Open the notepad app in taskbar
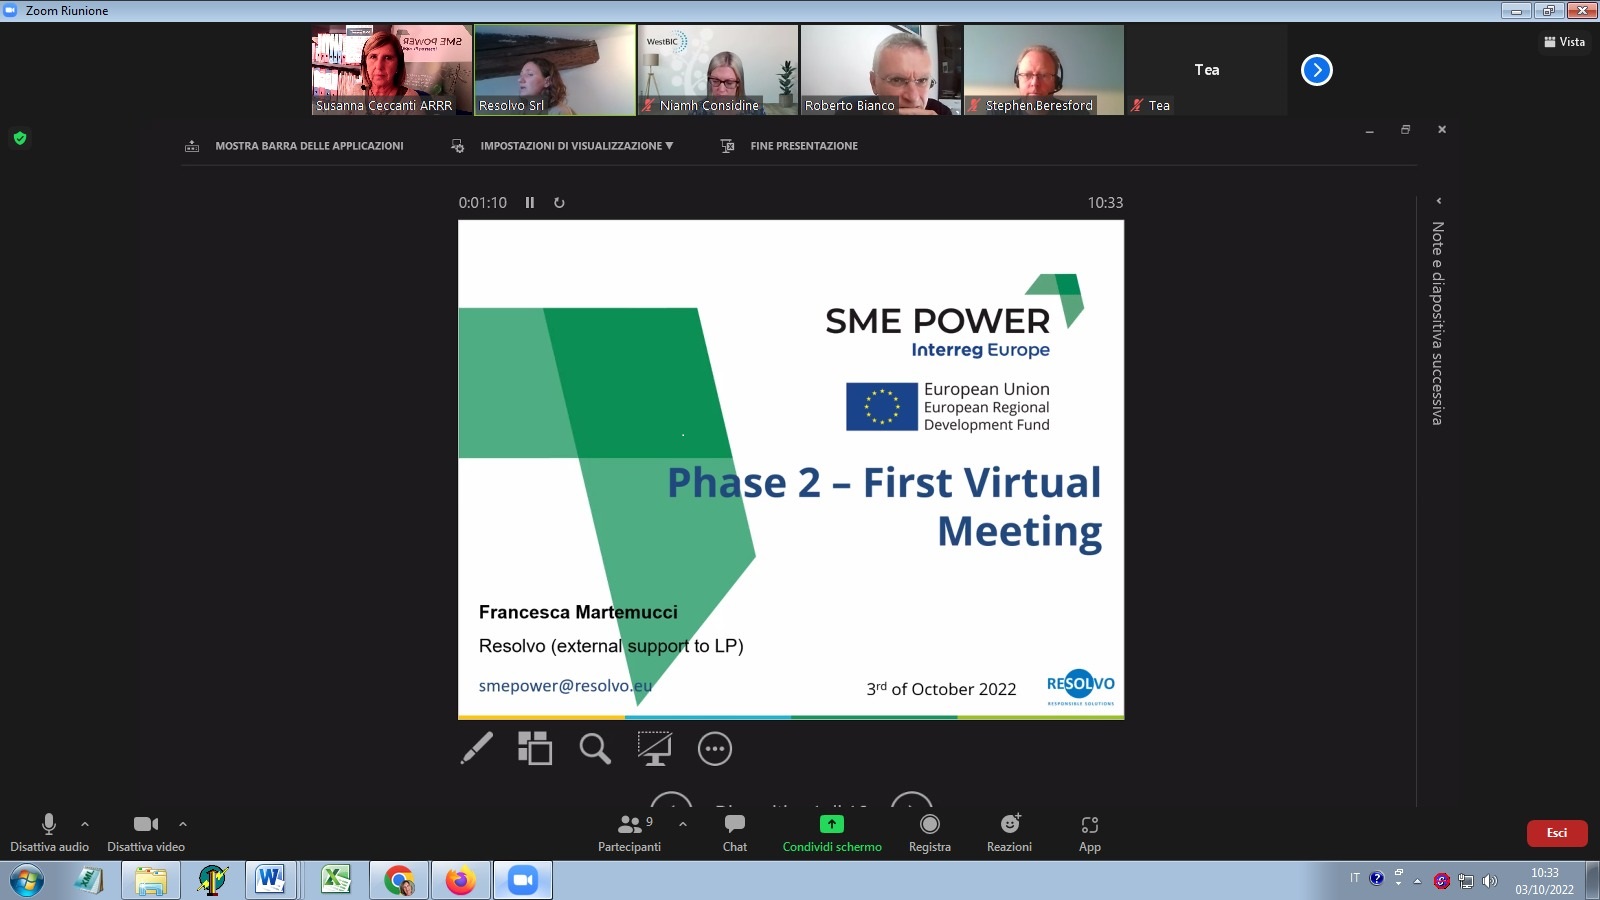Viewport: 1600px width, 900px height. coord(89,881)
